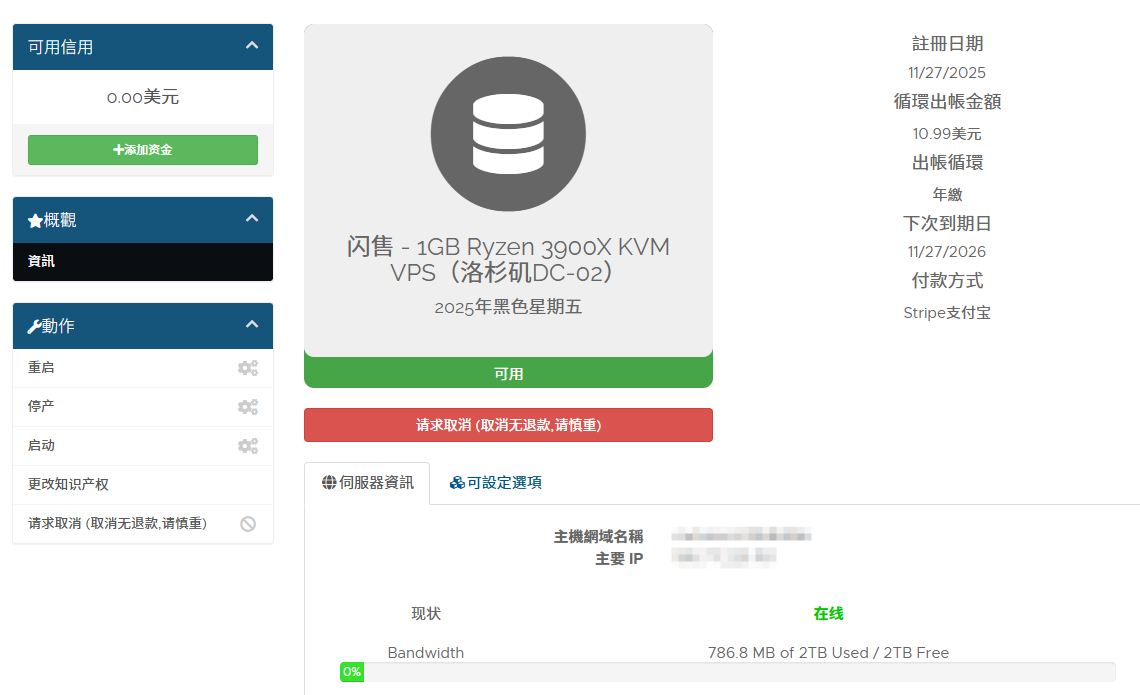The width and height of the screenshot is (1140, 695).
Task: Open the 伺服器資訊 tab
Action: [x=367, y=483]
